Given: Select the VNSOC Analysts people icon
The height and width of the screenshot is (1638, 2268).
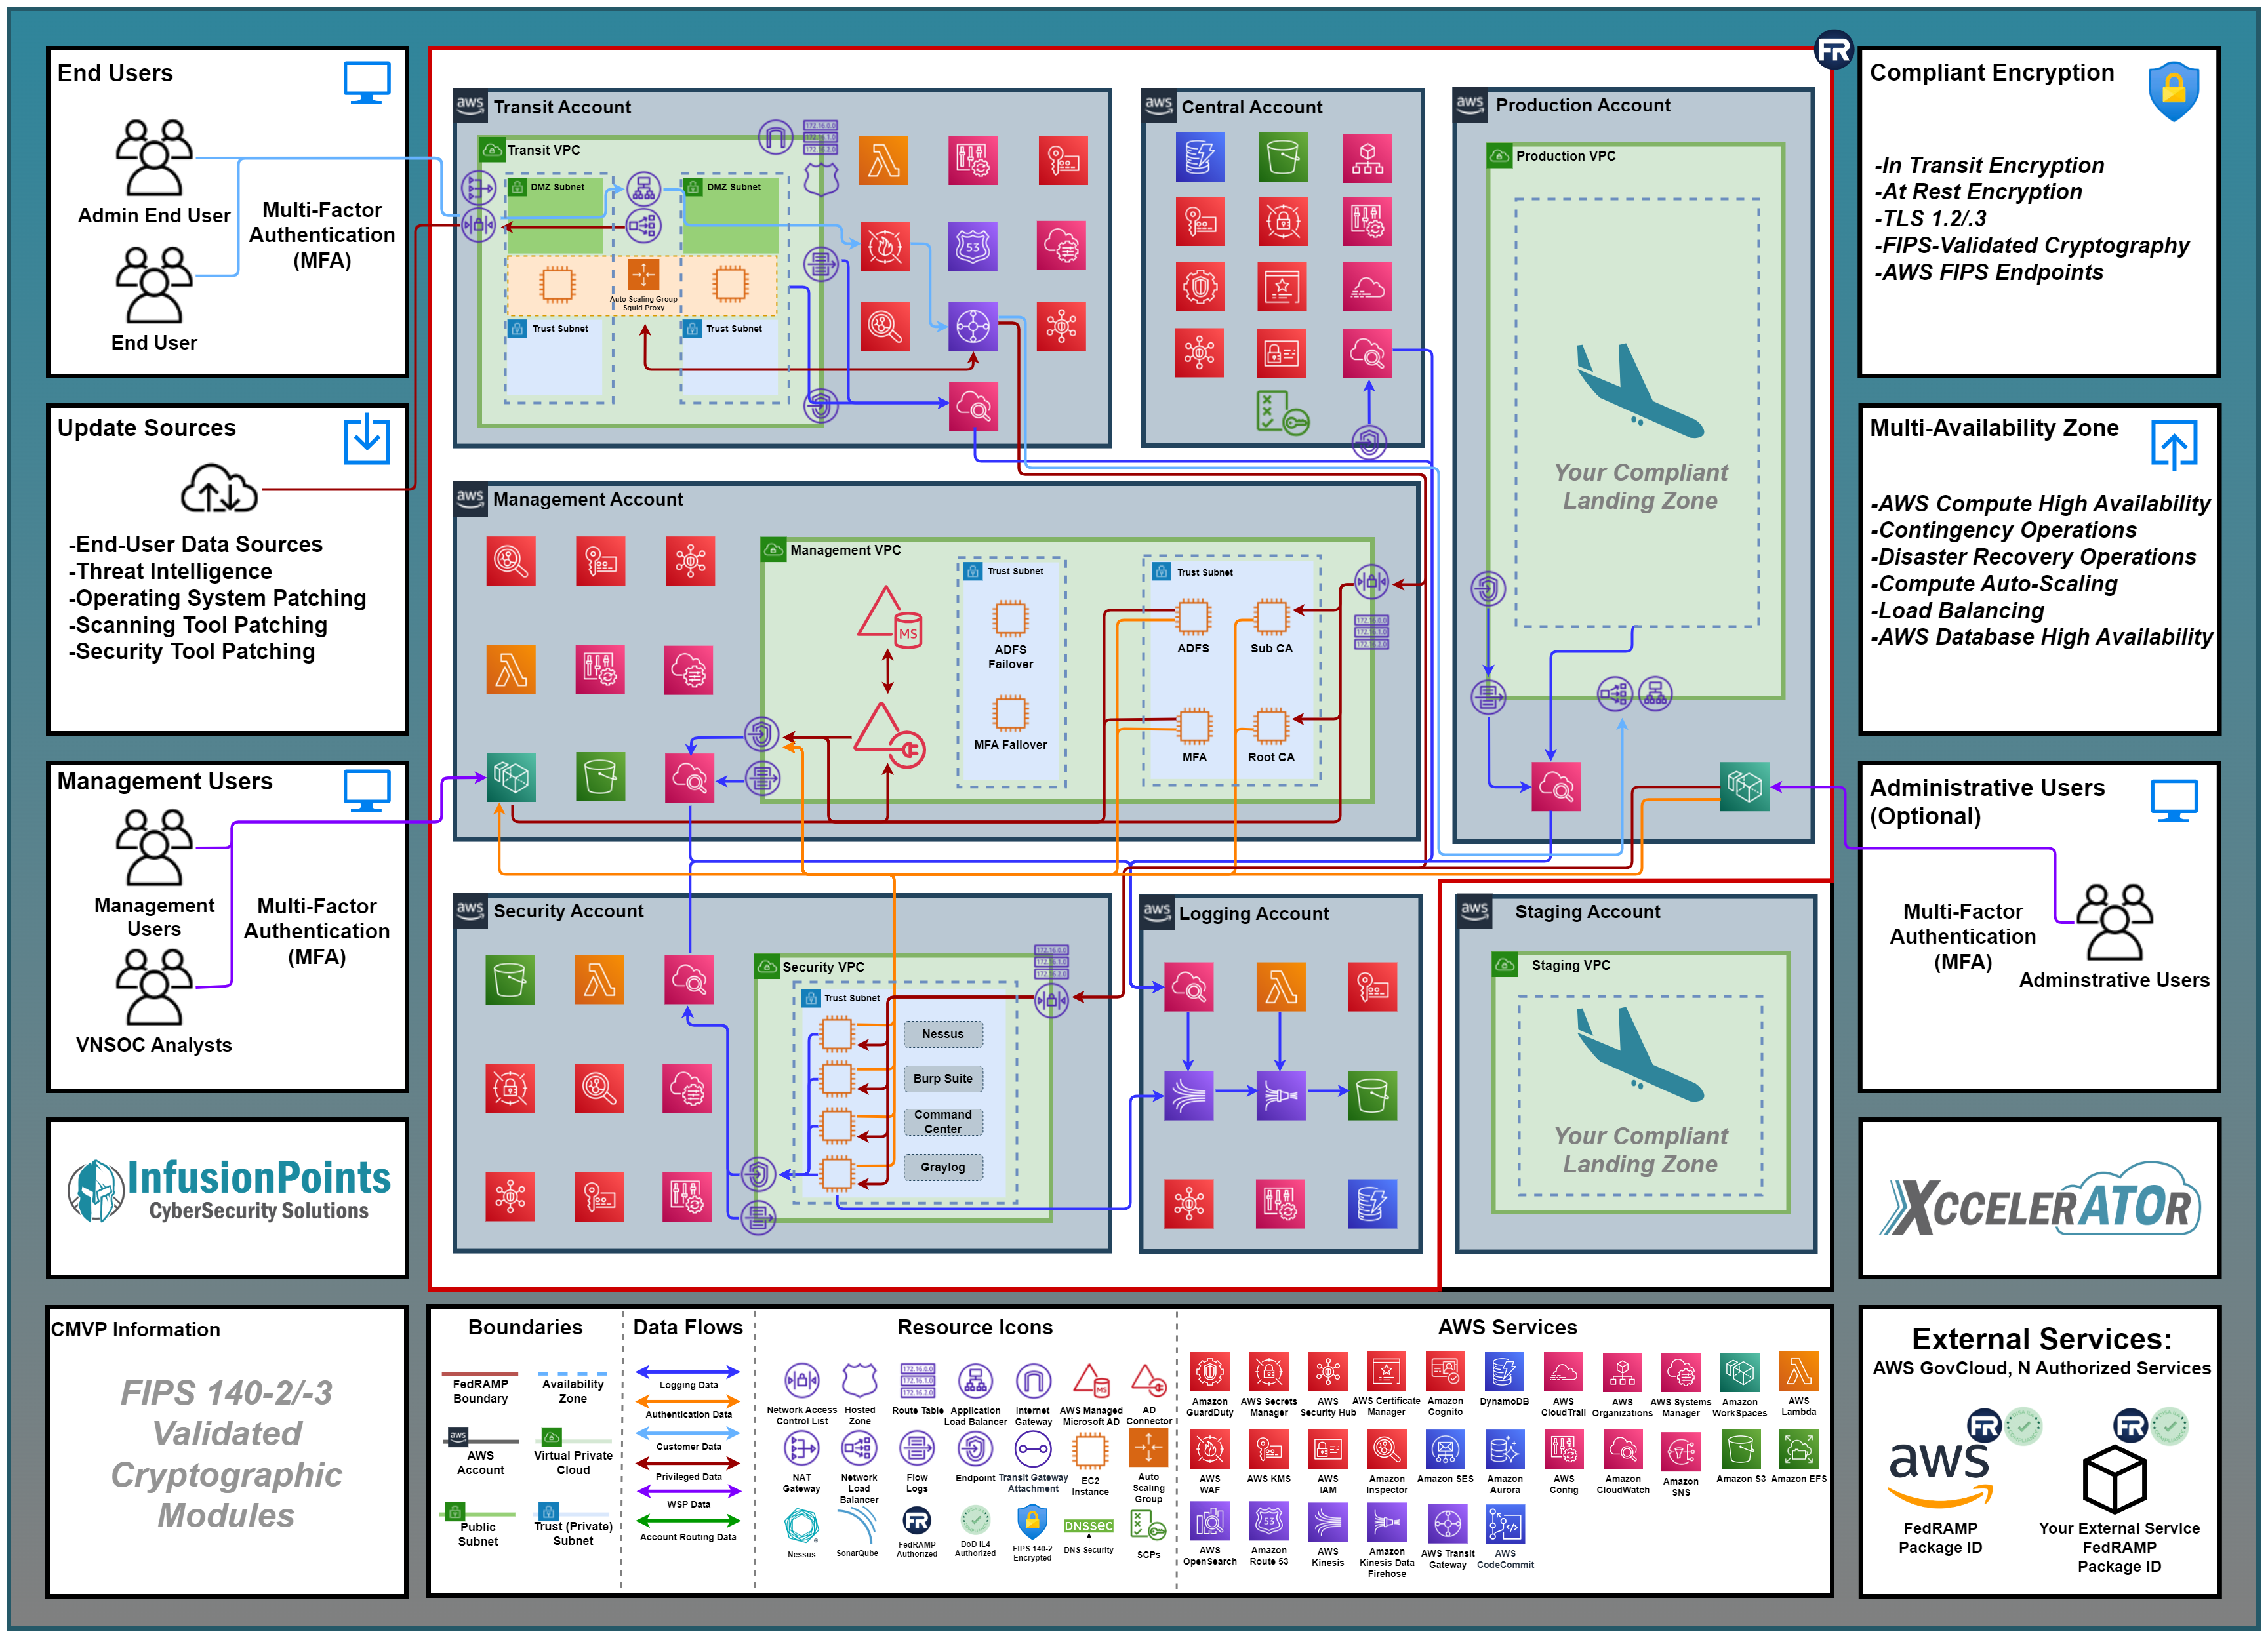Looking at the screenshot, I should (x=154, y=986).
